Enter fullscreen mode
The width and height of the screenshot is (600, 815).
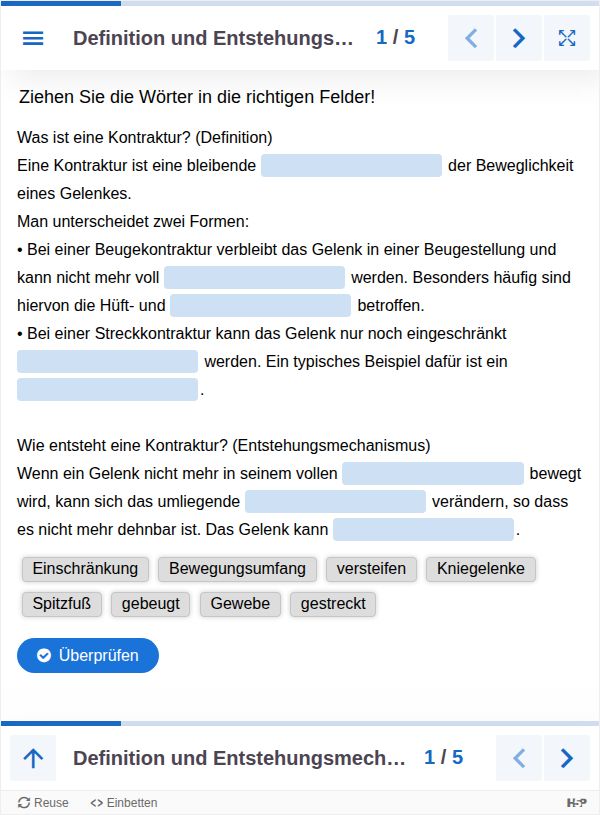pos(567,38)
